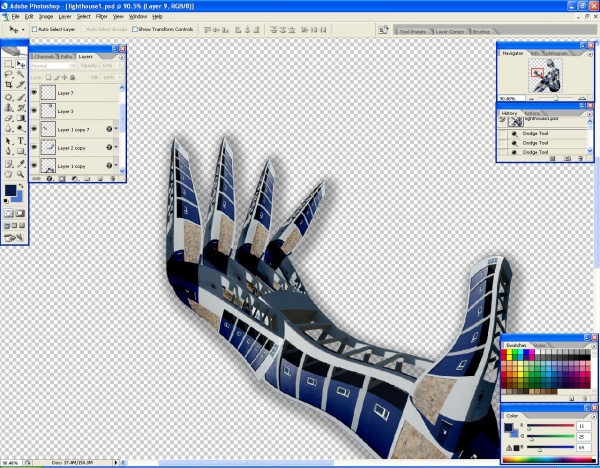
Task: Click lighthouse1.psd snapshot in History
Action: point(543,122)
